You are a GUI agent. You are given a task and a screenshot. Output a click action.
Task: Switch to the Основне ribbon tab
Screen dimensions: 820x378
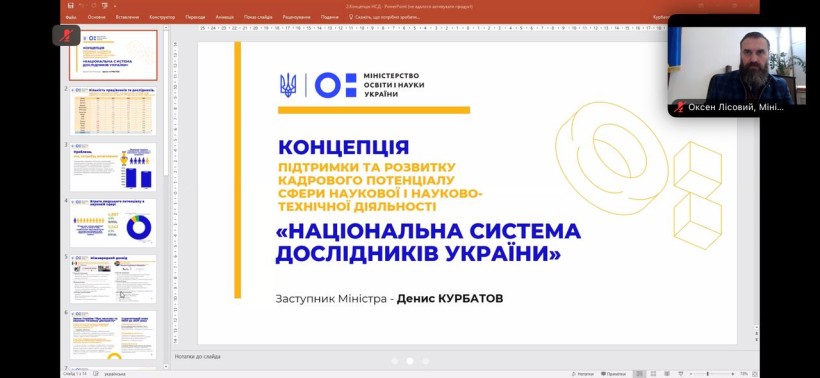(97, 17)
